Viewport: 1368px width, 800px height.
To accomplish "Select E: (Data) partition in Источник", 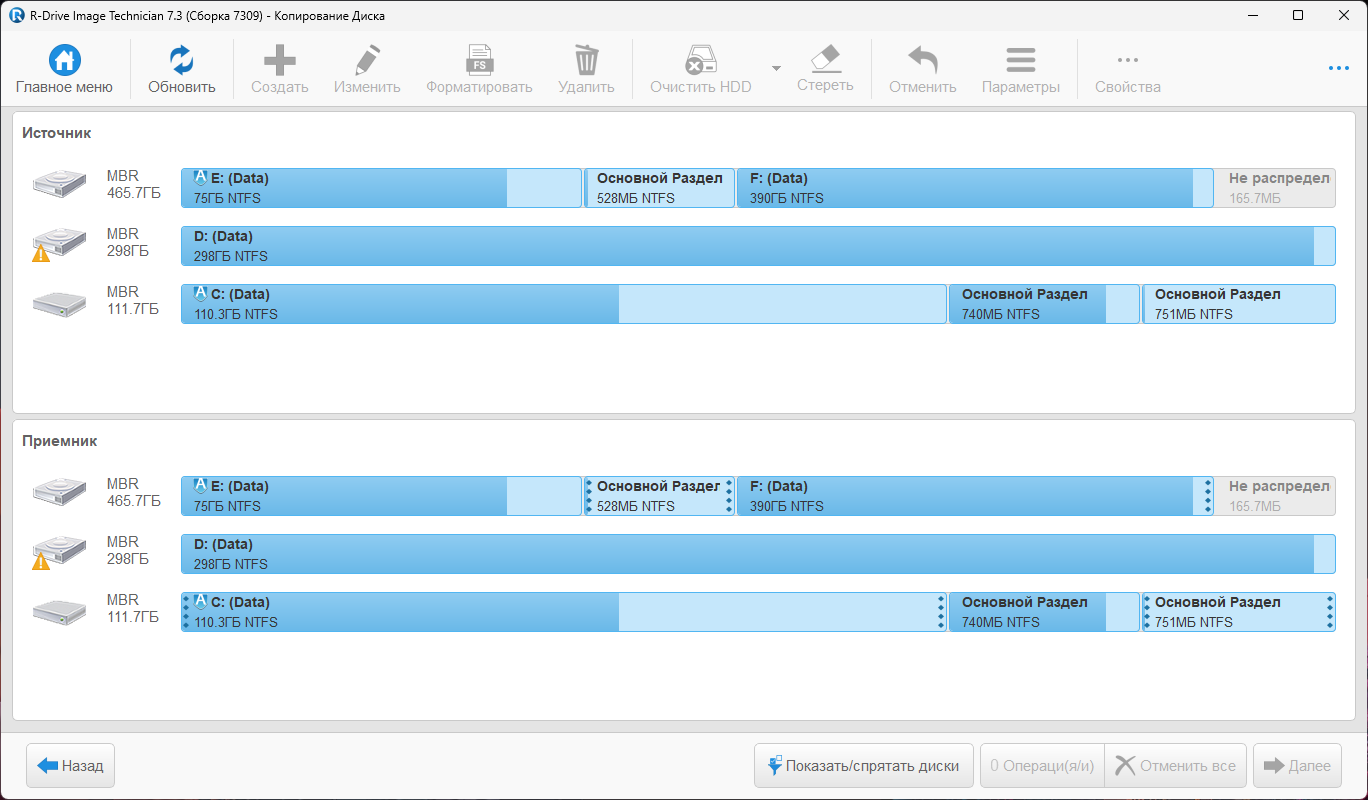I will coord(381,188).
